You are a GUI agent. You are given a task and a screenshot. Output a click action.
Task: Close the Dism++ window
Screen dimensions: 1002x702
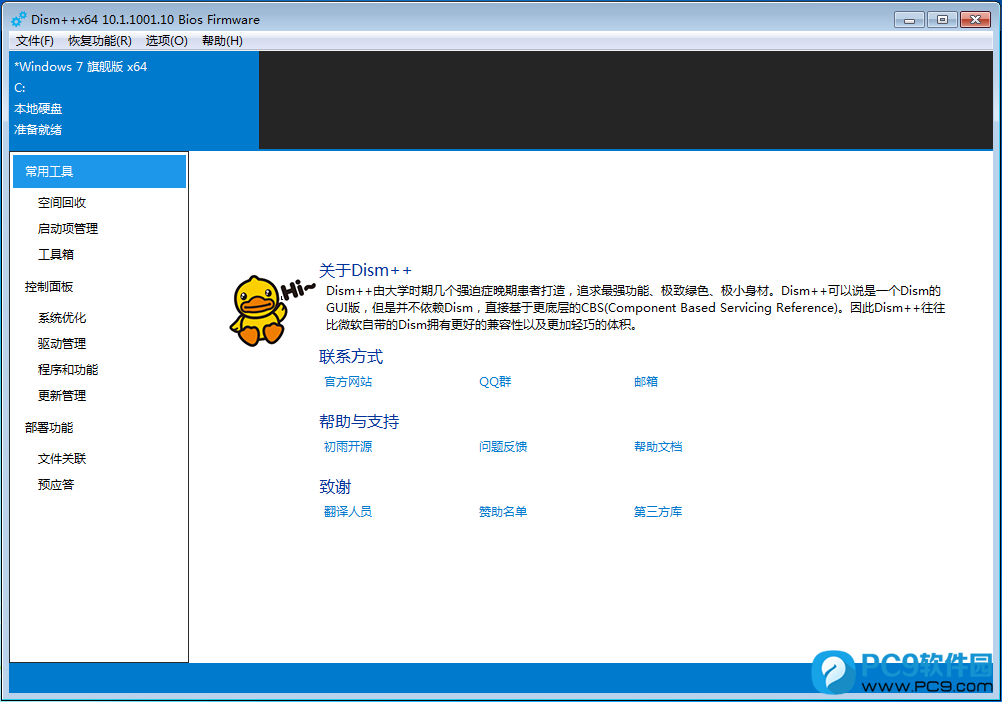pyautogui.click(x=975, y=20)
